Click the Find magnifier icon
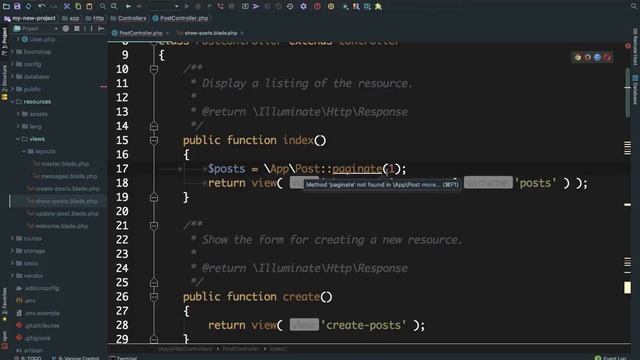The image size is (640, 360). (103, 6)
